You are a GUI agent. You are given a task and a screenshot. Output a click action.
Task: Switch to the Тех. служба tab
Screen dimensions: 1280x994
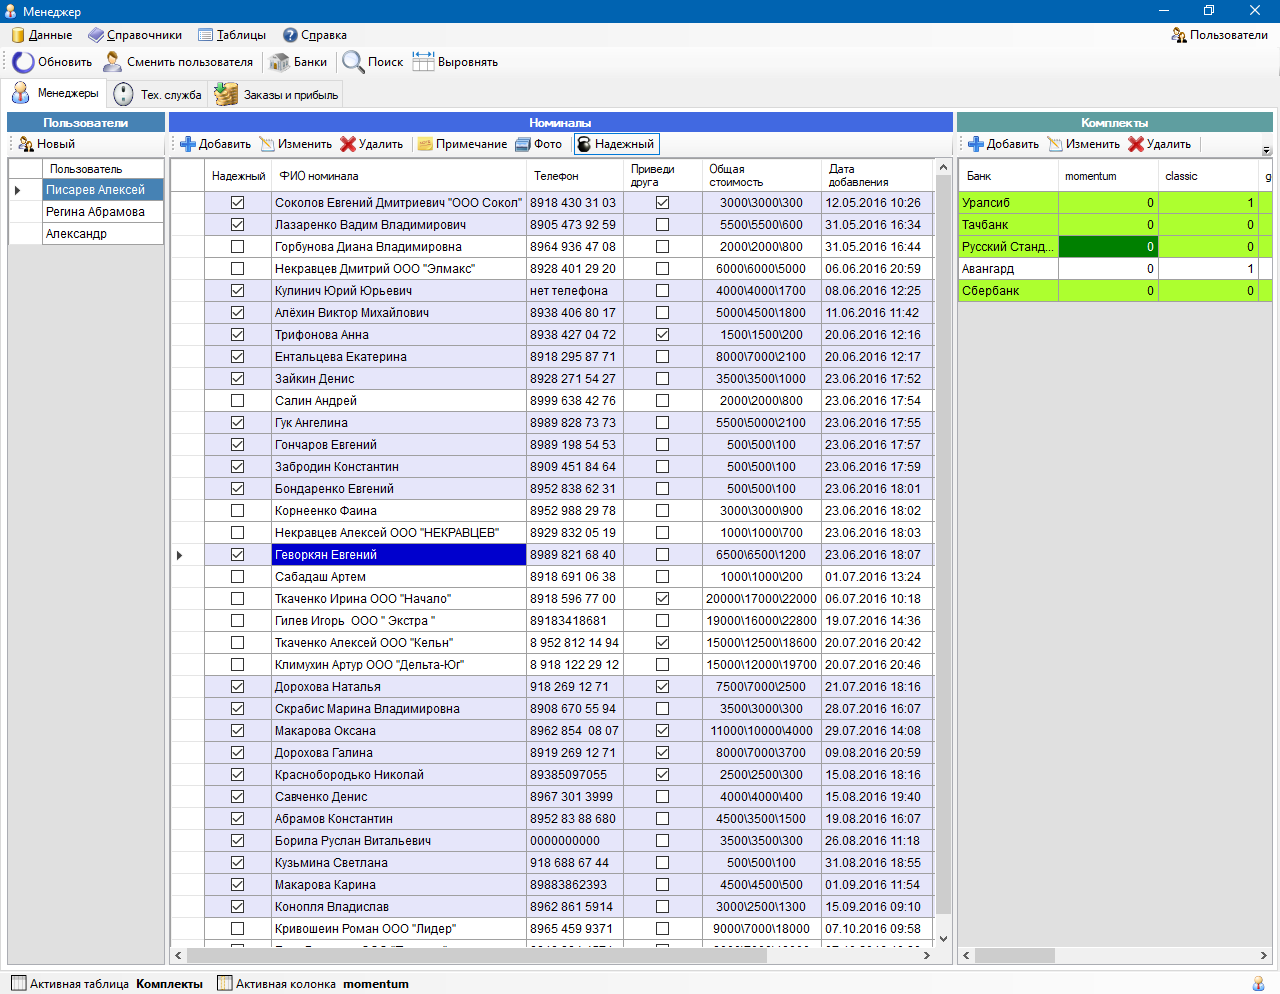click(x=159, y=95)
